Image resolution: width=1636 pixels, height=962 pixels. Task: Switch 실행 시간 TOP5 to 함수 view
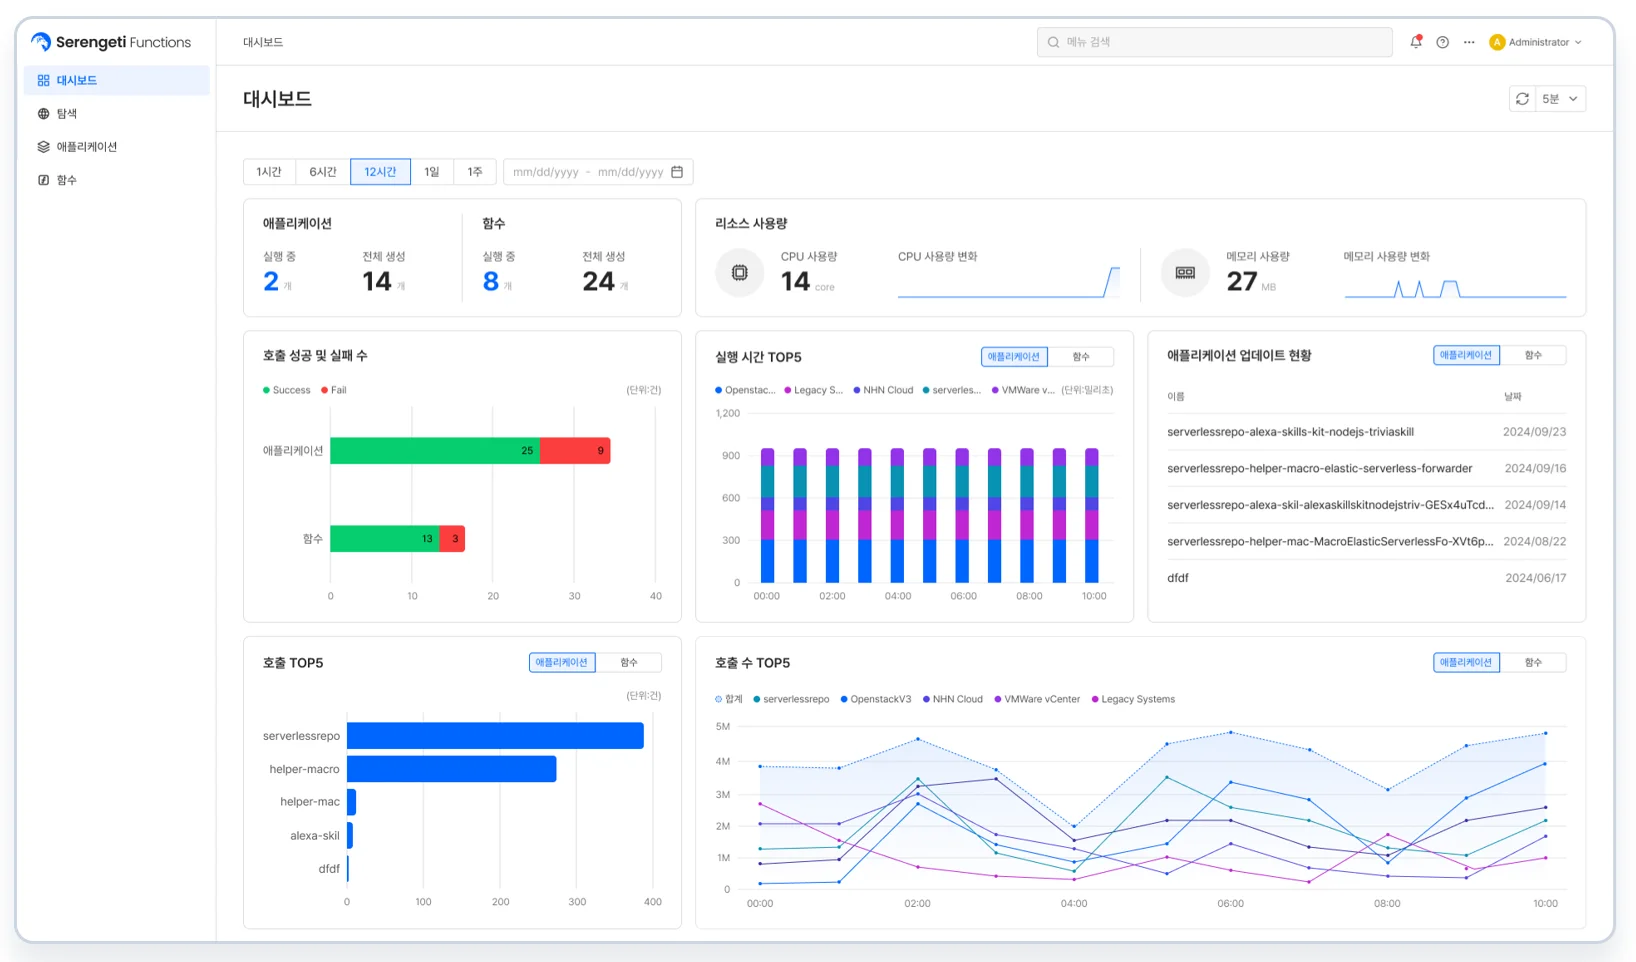tap(1080, 357)
